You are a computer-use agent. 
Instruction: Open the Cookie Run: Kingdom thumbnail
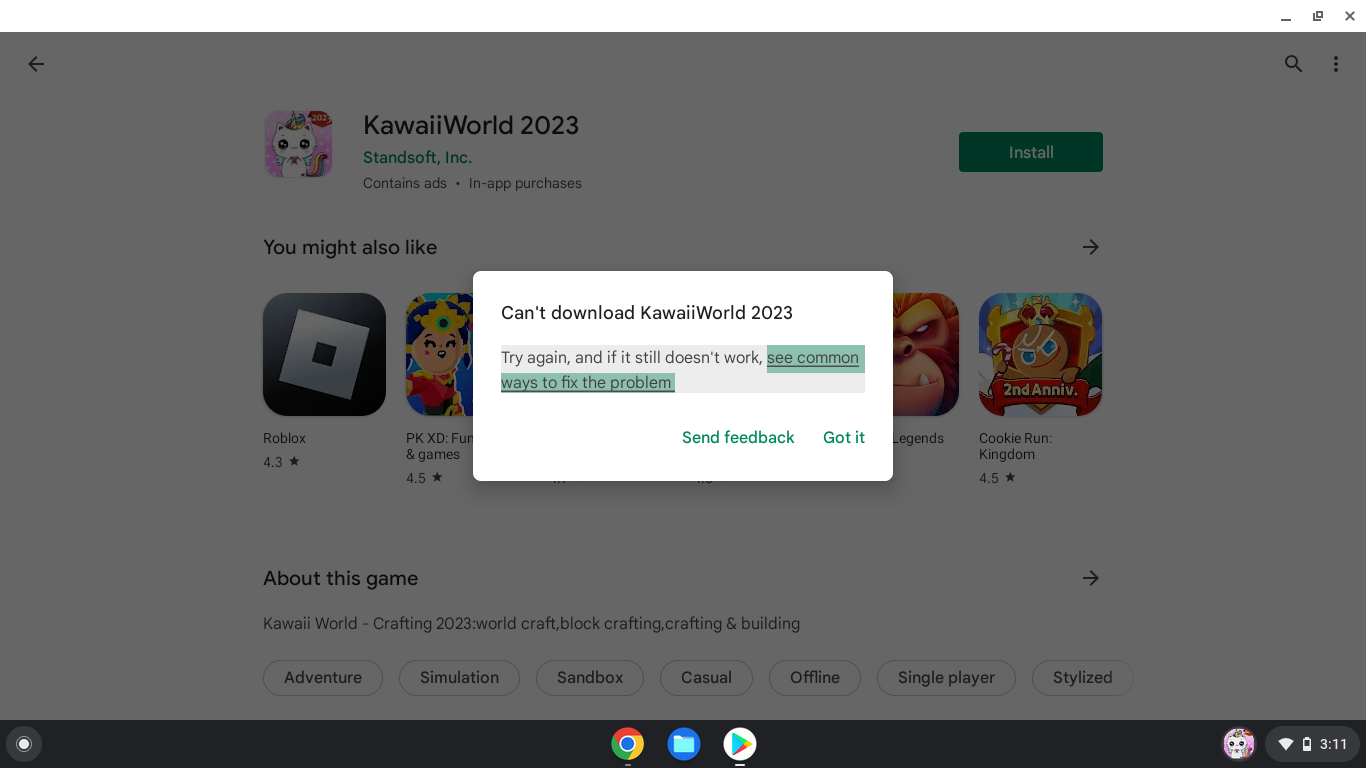[x=1040, y=354]
